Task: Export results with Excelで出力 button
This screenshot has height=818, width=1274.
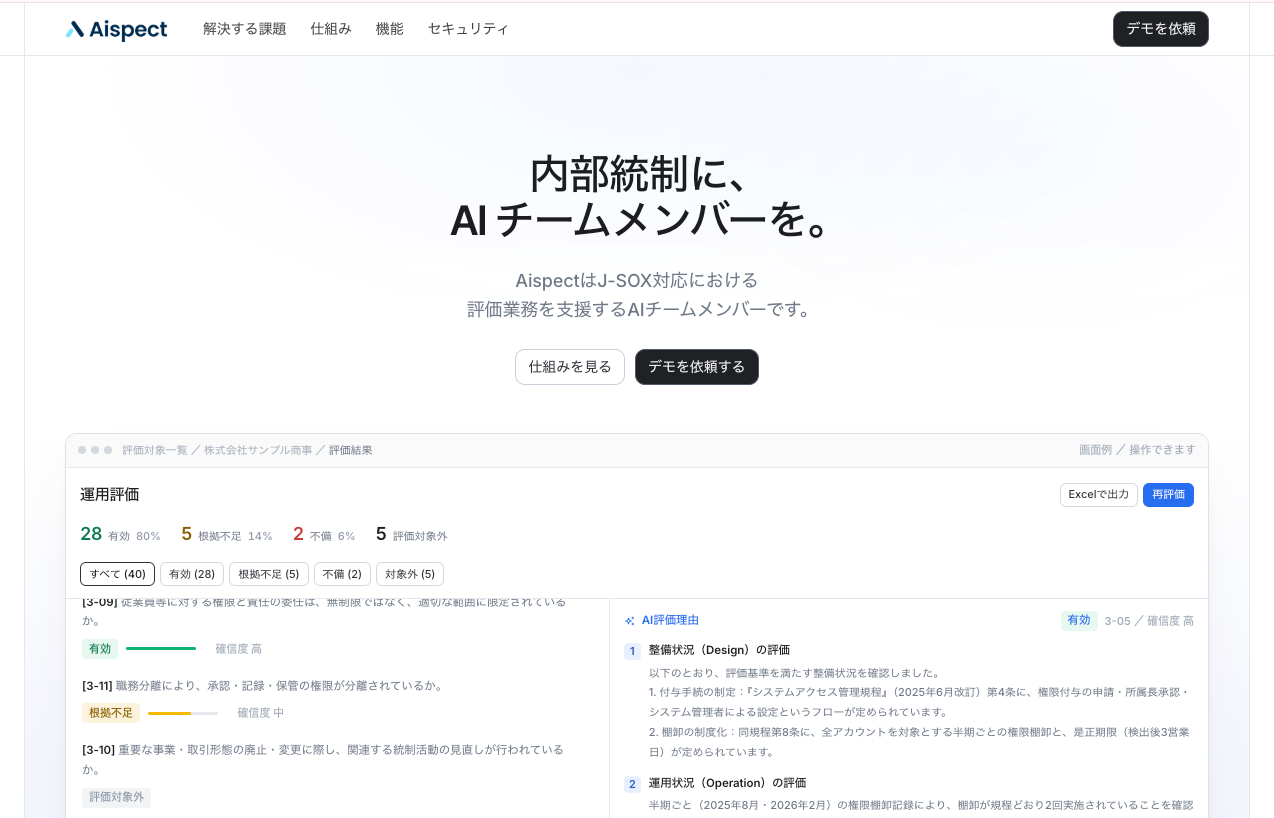Action: point(1099,495)
